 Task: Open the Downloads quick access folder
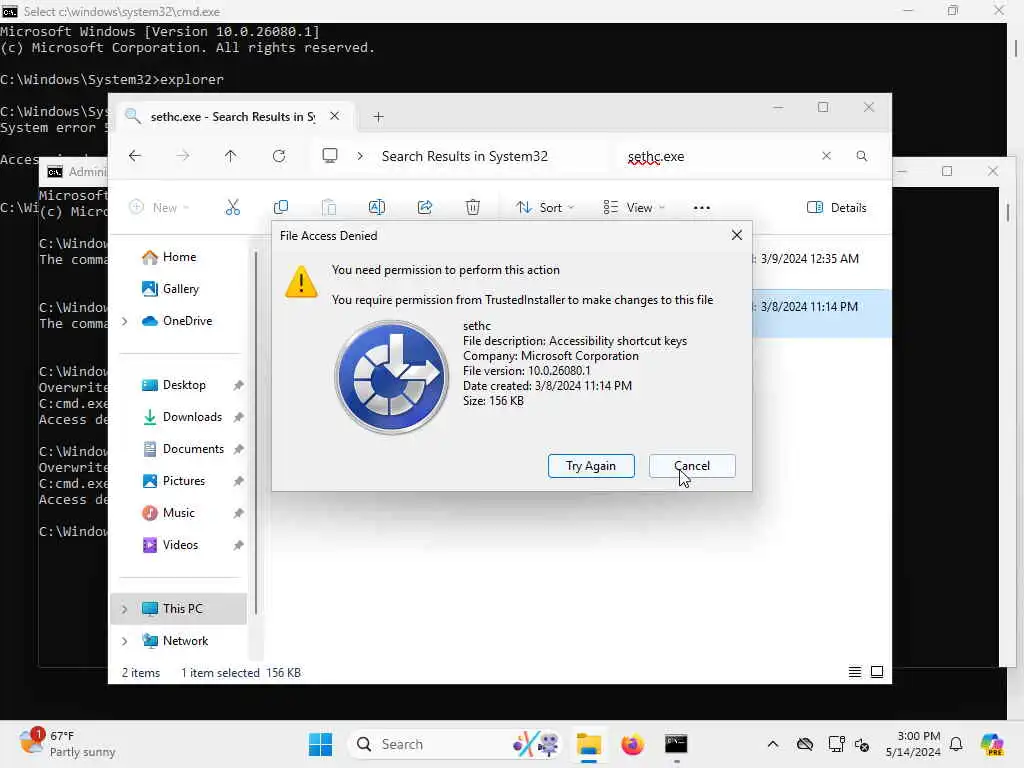[192, 417]
